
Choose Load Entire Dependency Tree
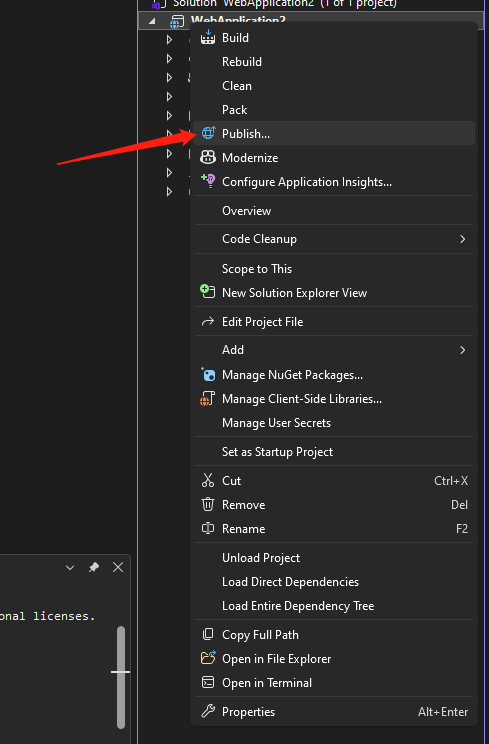pyautogui.click(x=334, y=606)
